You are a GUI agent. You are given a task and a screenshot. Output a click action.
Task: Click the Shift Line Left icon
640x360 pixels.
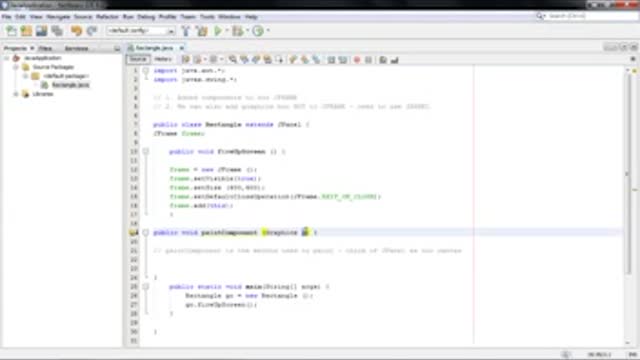tap(331, 60)
